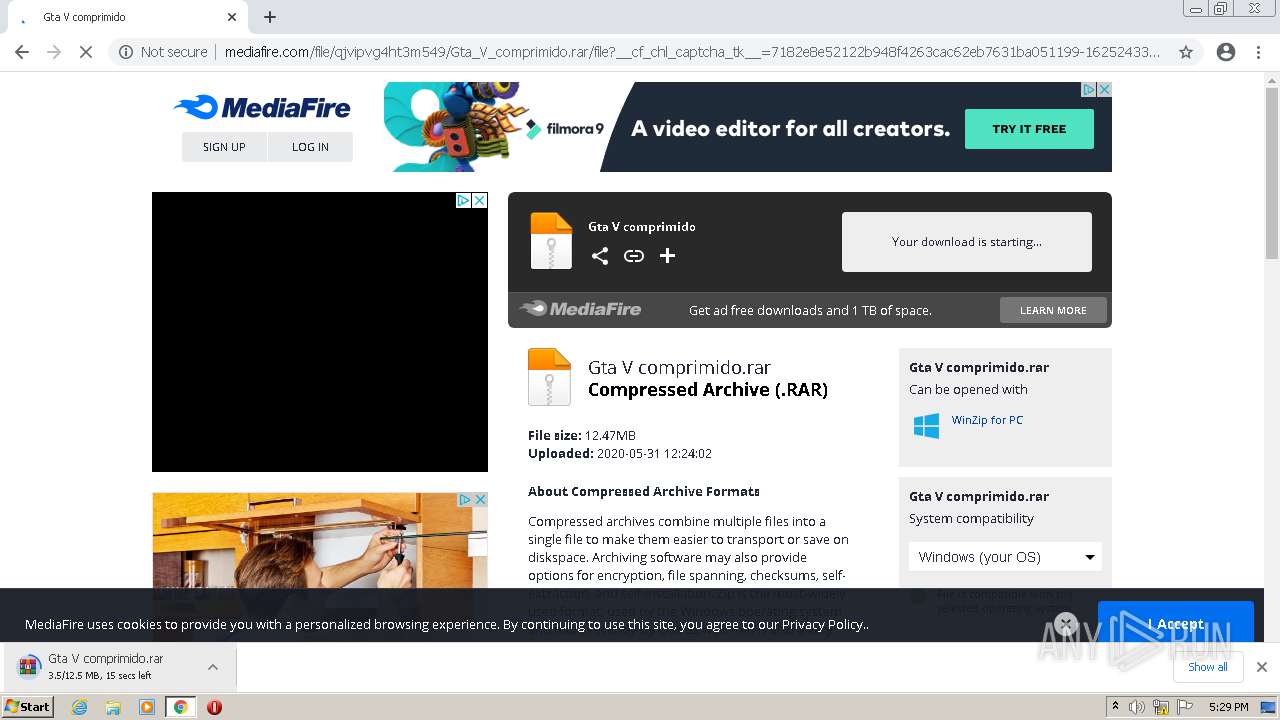1280x720 pixels.
Task: Click the LEARN MORE button
Action: [1053, 310]
